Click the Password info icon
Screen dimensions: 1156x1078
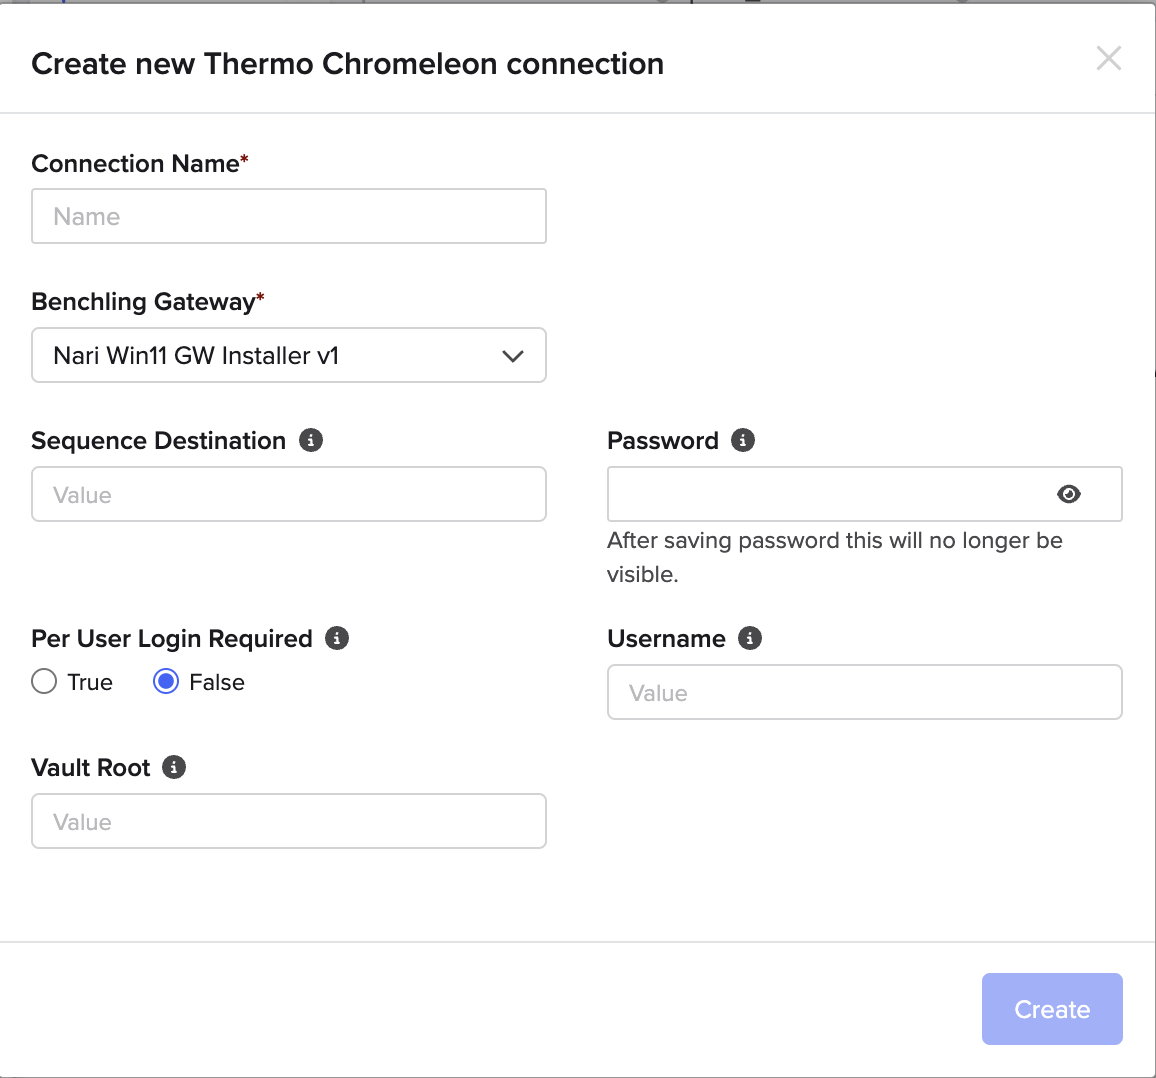click(742, 440)
